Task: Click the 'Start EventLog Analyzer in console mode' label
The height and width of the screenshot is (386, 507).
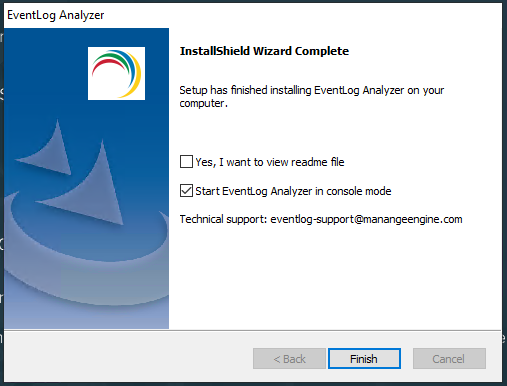Action: tap(293, 191)
